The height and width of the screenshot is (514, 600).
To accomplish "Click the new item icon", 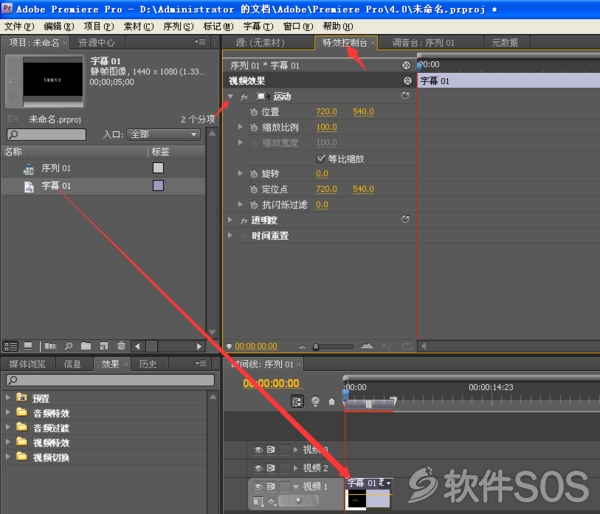I will click(x=104, y=346).
